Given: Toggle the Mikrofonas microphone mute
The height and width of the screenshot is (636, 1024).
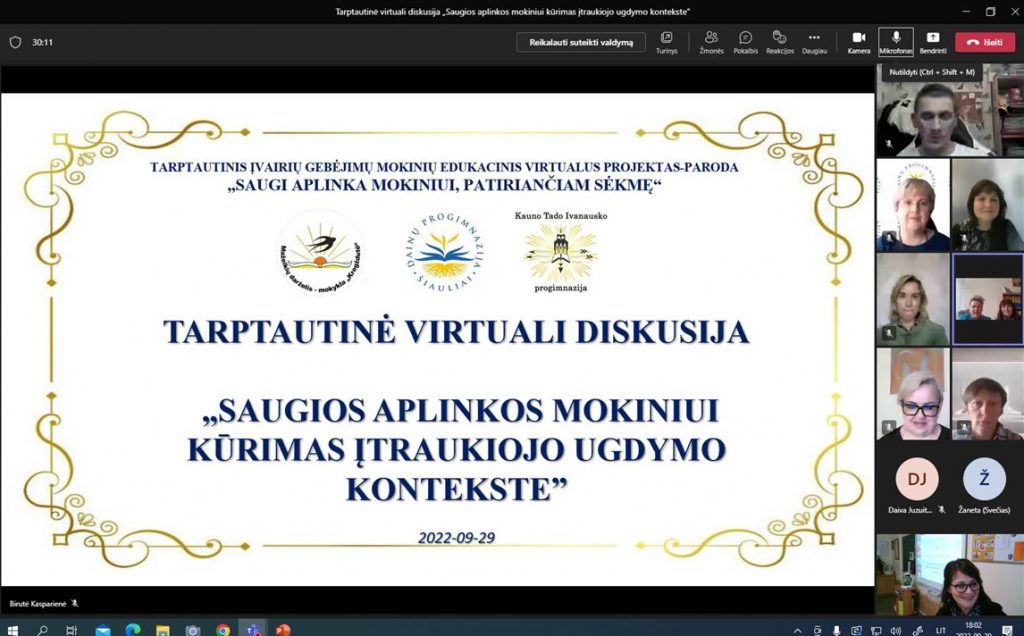Looking at the screenshot, I should [895, 42].
